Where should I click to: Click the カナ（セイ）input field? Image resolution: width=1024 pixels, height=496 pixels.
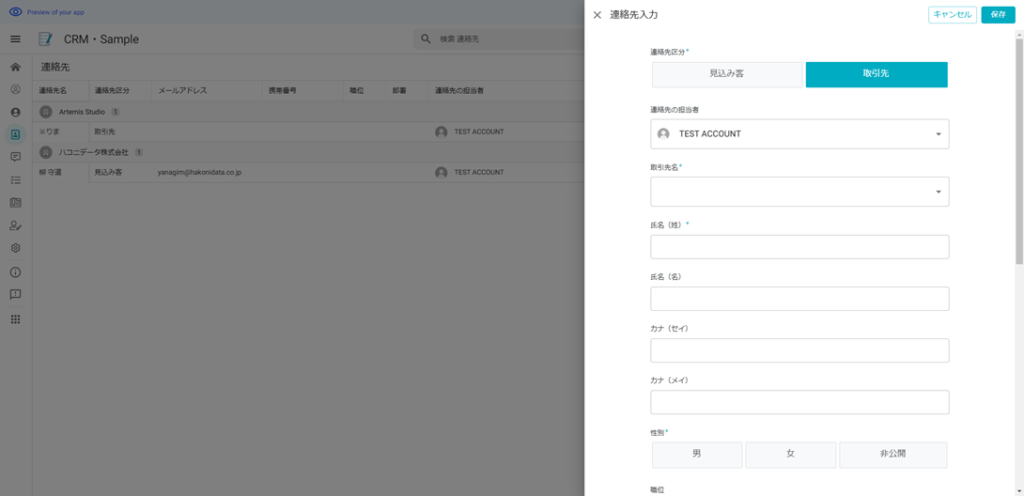click(799, 350)
